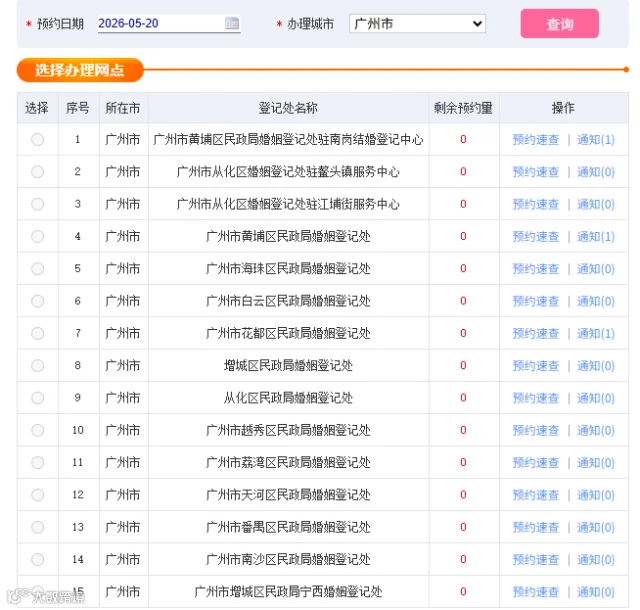
Task: Click 预约速查 for 白云区 row
Action: tap(536, 301)
